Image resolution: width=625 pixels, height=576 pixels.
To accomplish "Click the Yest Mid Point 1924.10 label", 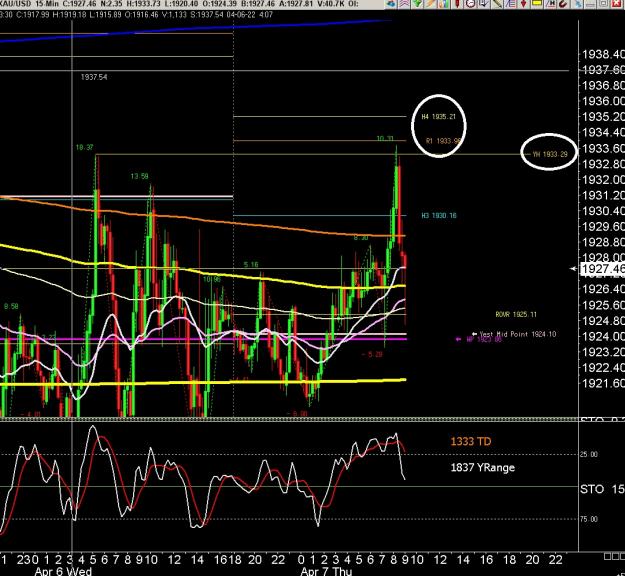I will pyautogui.click(x=518, y=334).
